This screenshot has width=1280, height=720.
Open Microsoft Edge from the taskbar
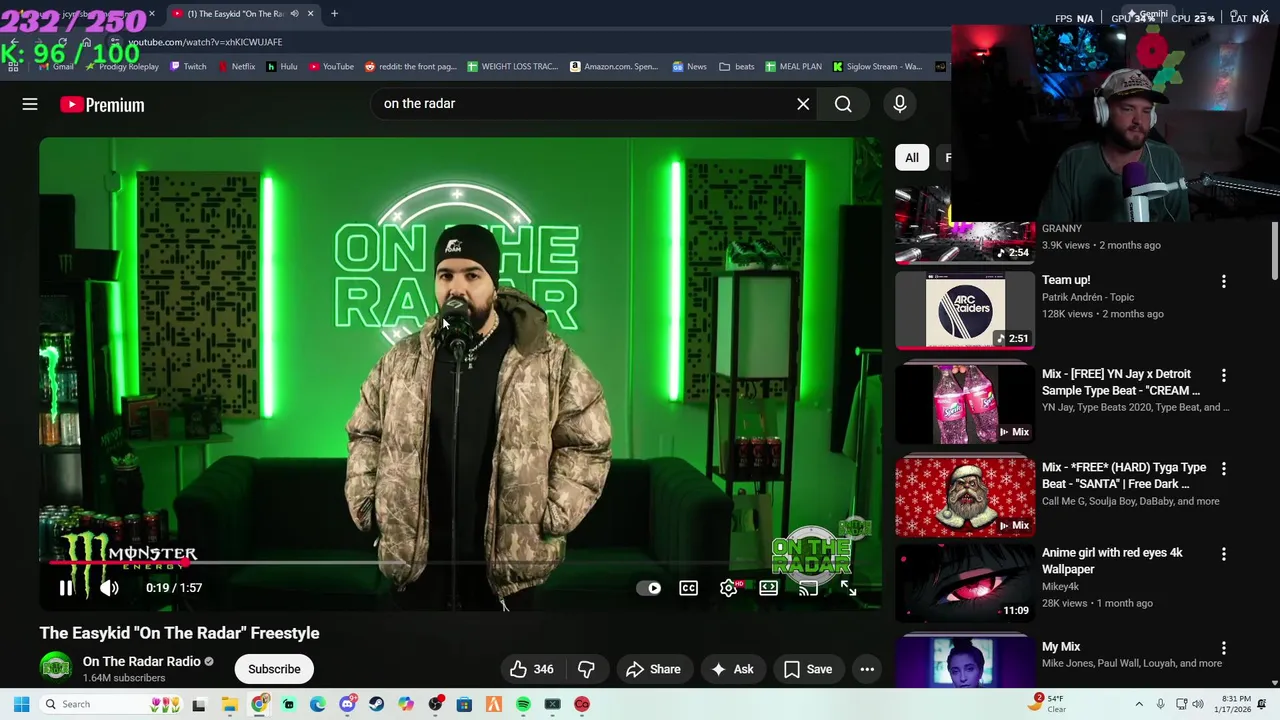[x=318, y=704]
